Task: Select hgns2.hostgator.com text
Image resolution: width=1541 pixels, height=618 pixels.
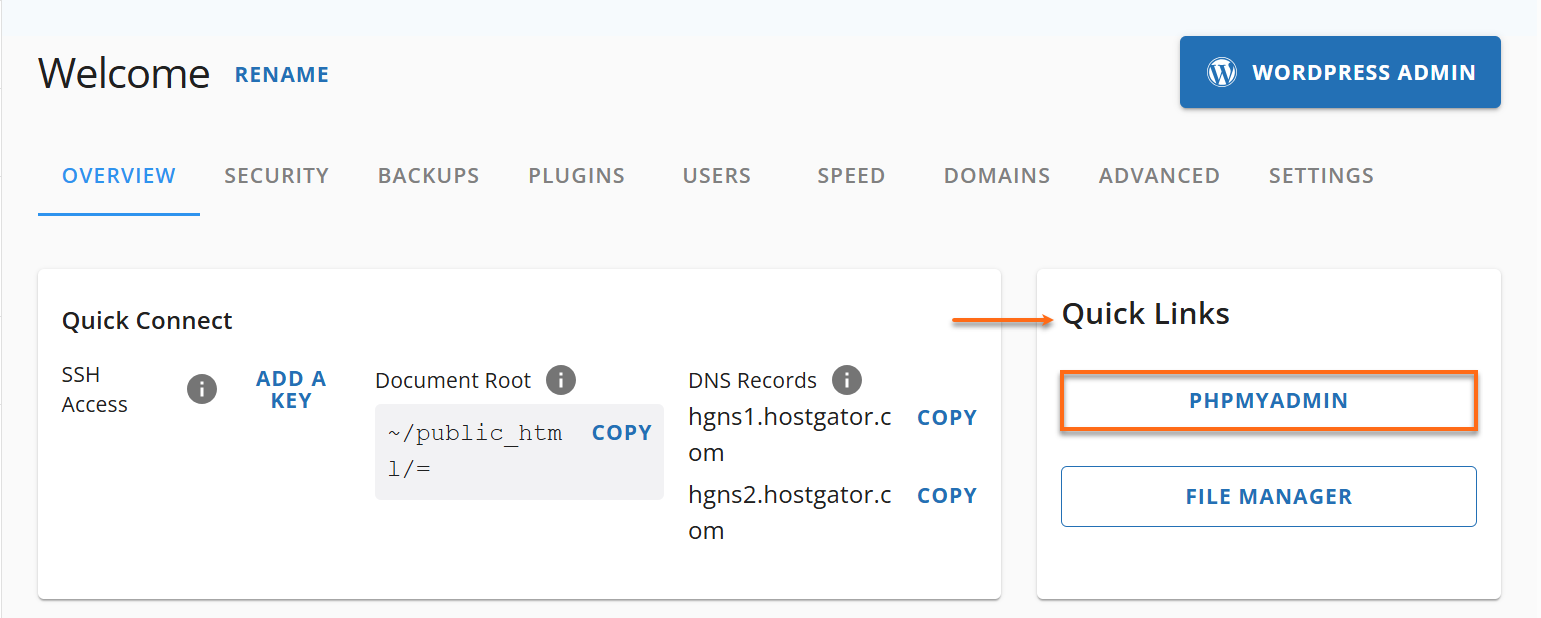Action: point(790,513)
